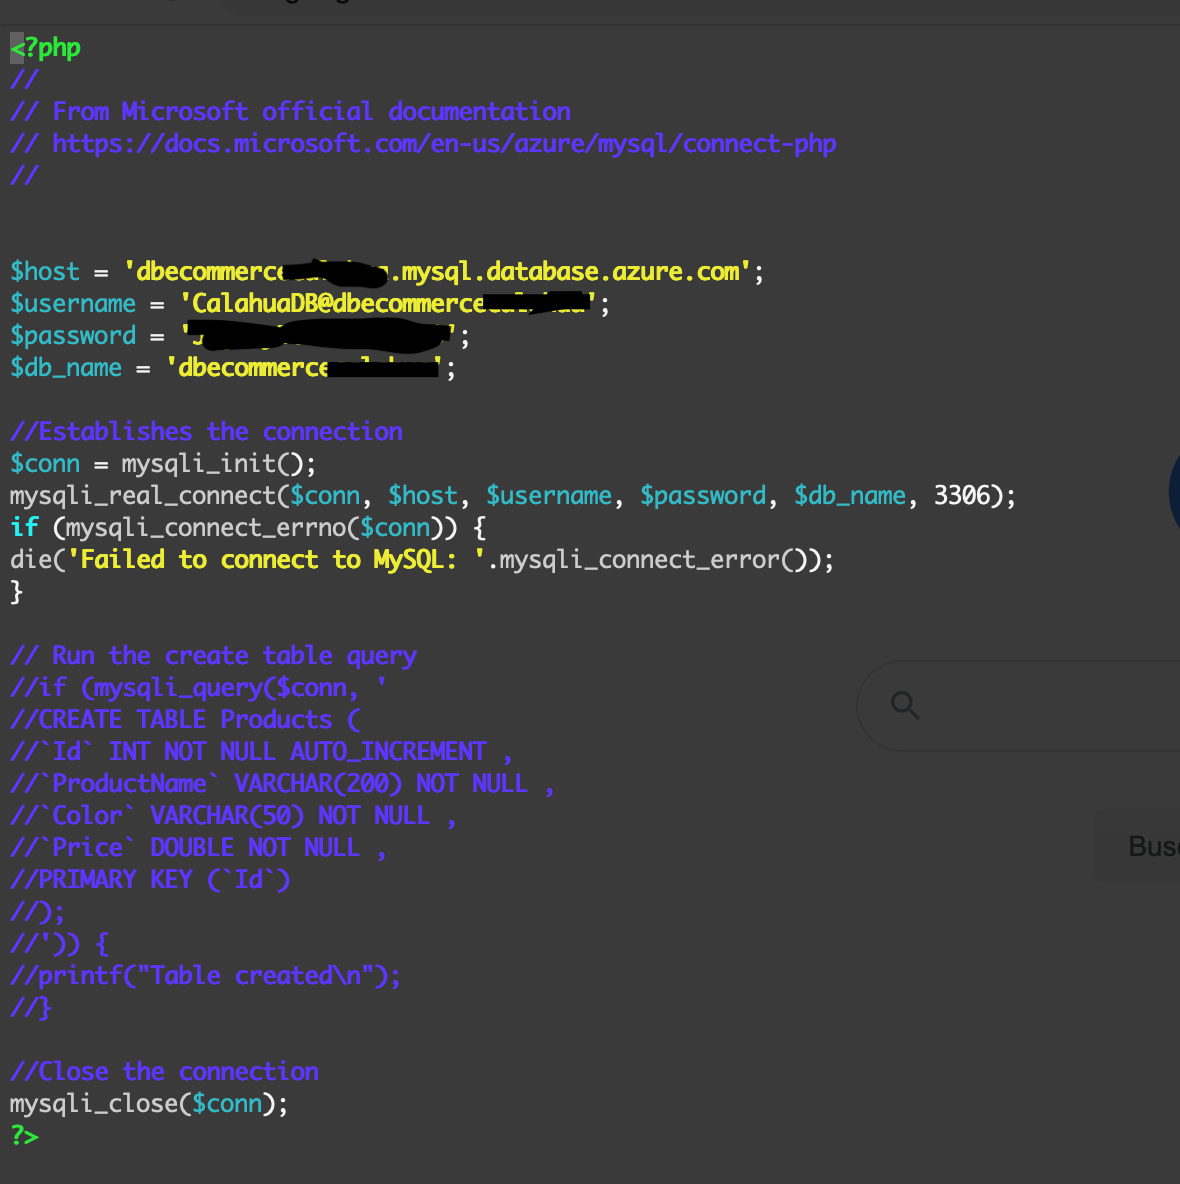Click the commented printf Table created line
The image size is (1180, 1184).
pos(205,976)
